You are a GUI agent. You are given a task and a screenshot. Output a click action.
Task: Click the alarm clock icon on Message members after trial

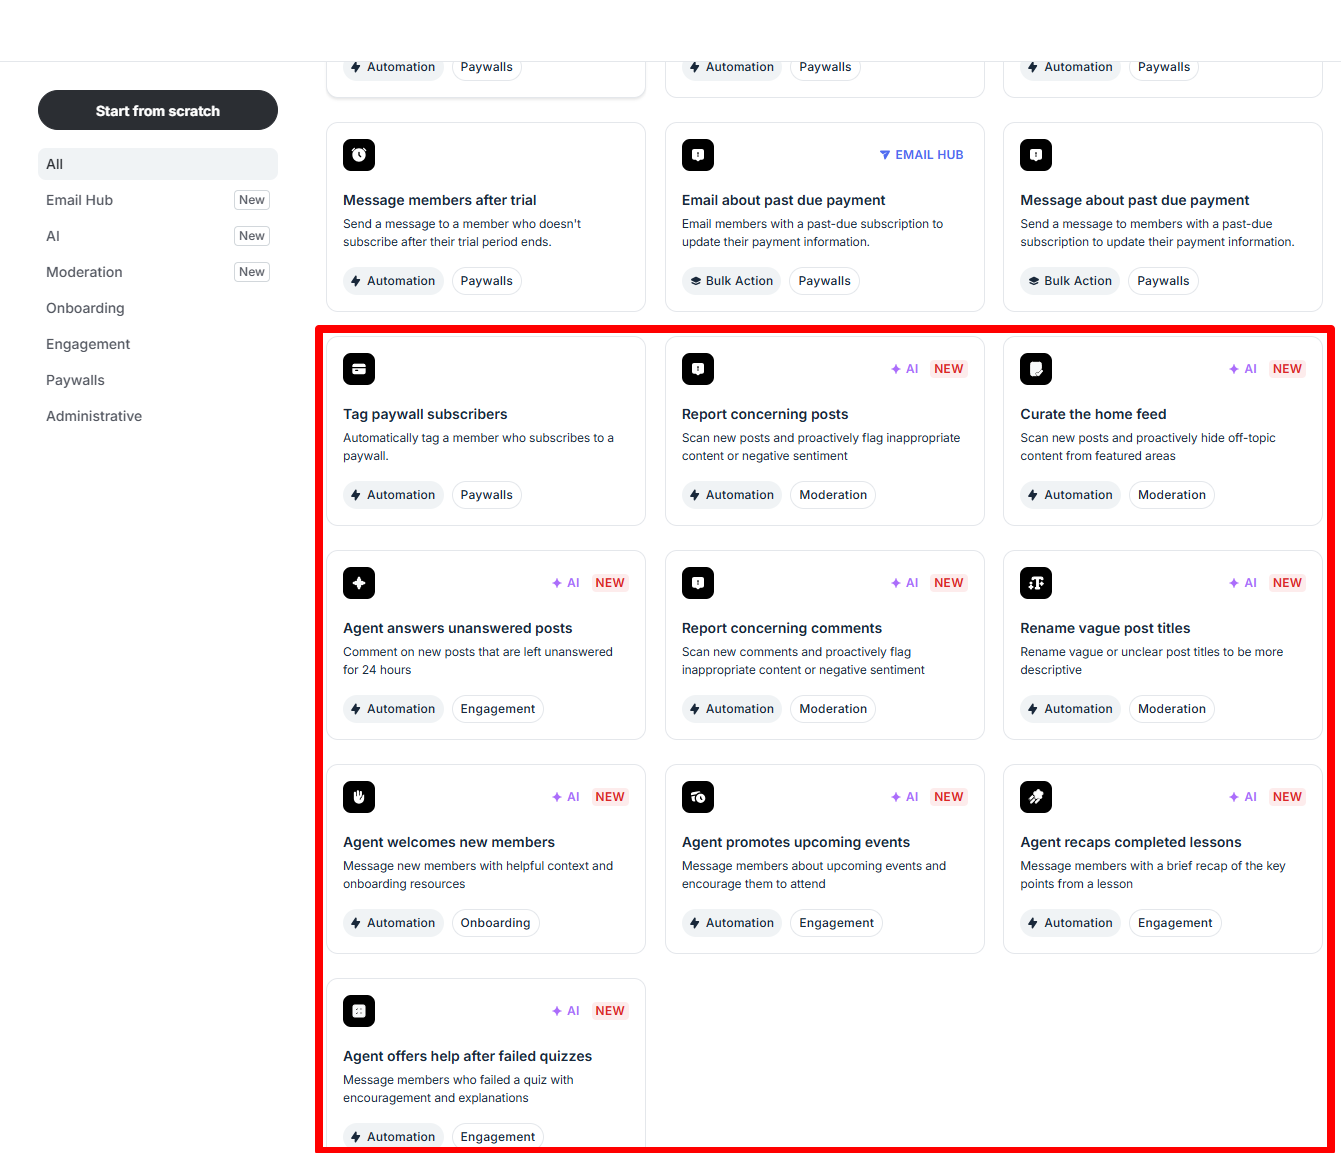(x=359, y=155)
